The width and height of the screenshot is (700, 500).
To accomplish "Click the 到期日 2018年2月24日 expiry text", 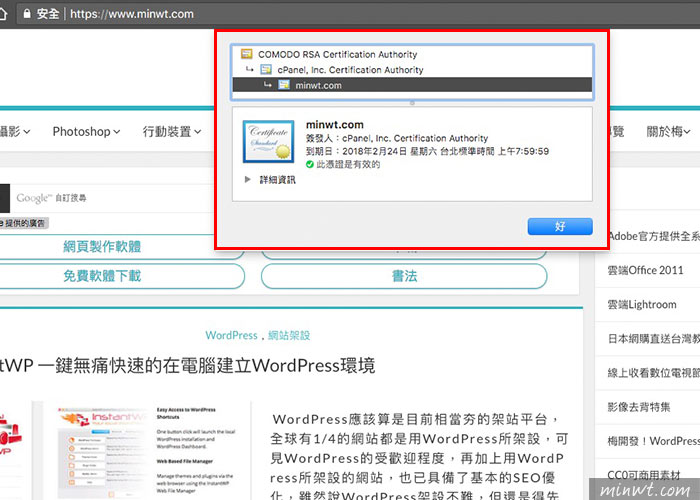I will 427,151.
